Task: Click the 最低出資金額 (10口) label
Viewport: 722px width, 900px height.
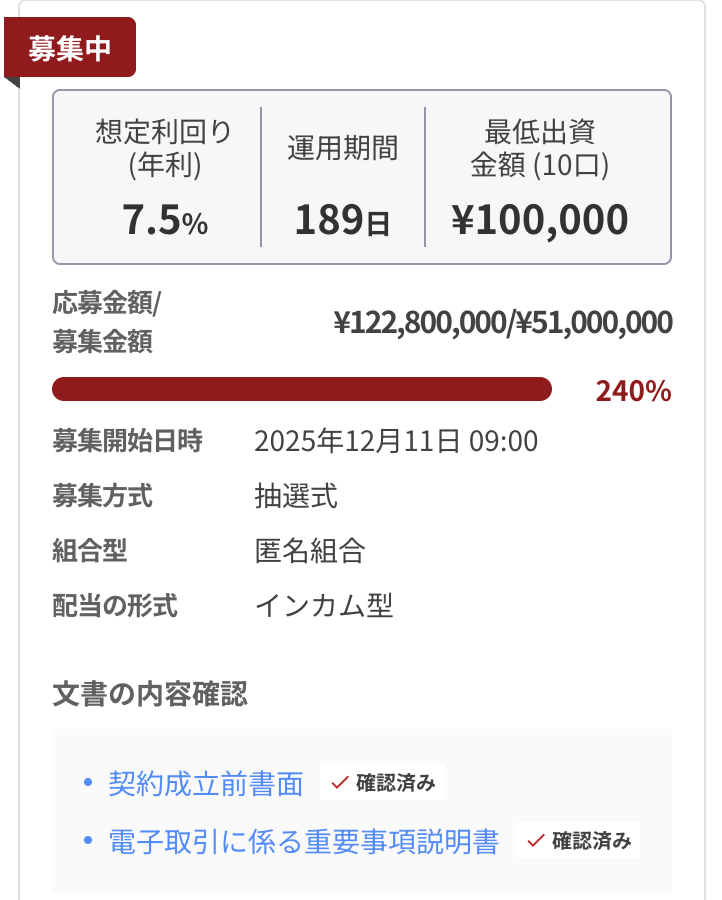Action: click(x=540, y=147)
